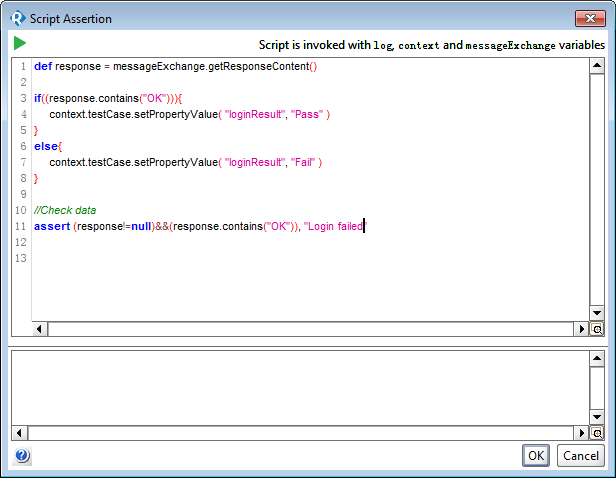This screenshot has width=616, height=478.
Task: Open help via question mark icon
Action: [x=22, y=456]
